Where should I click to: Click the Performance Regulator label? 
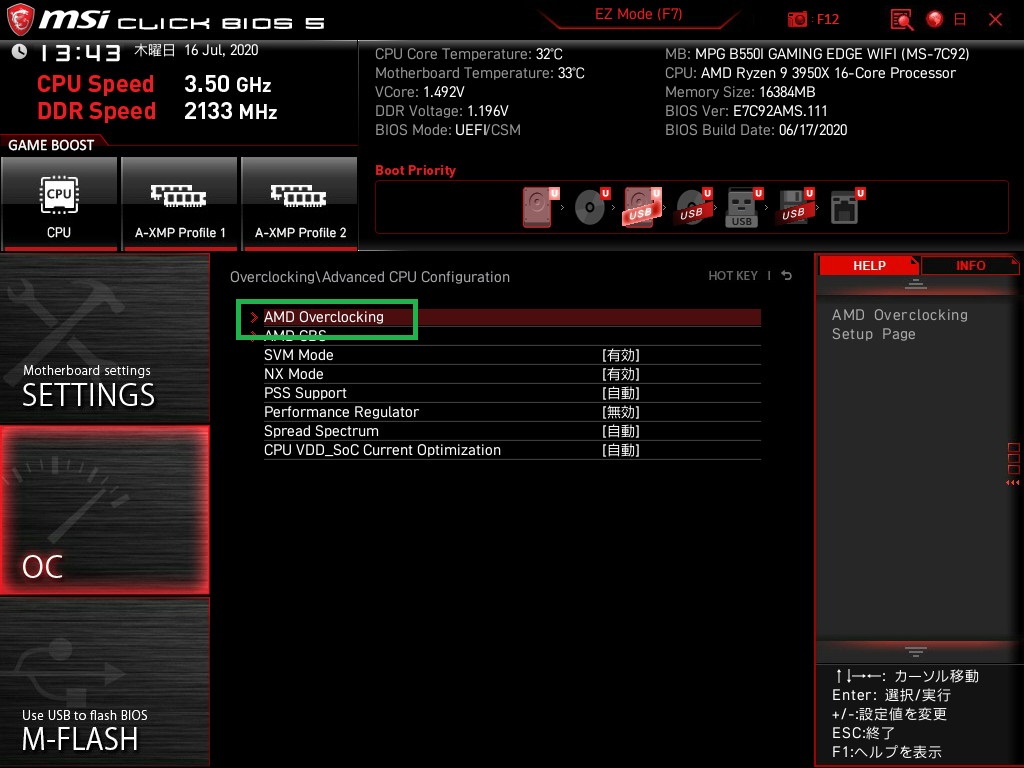(341, 412)
